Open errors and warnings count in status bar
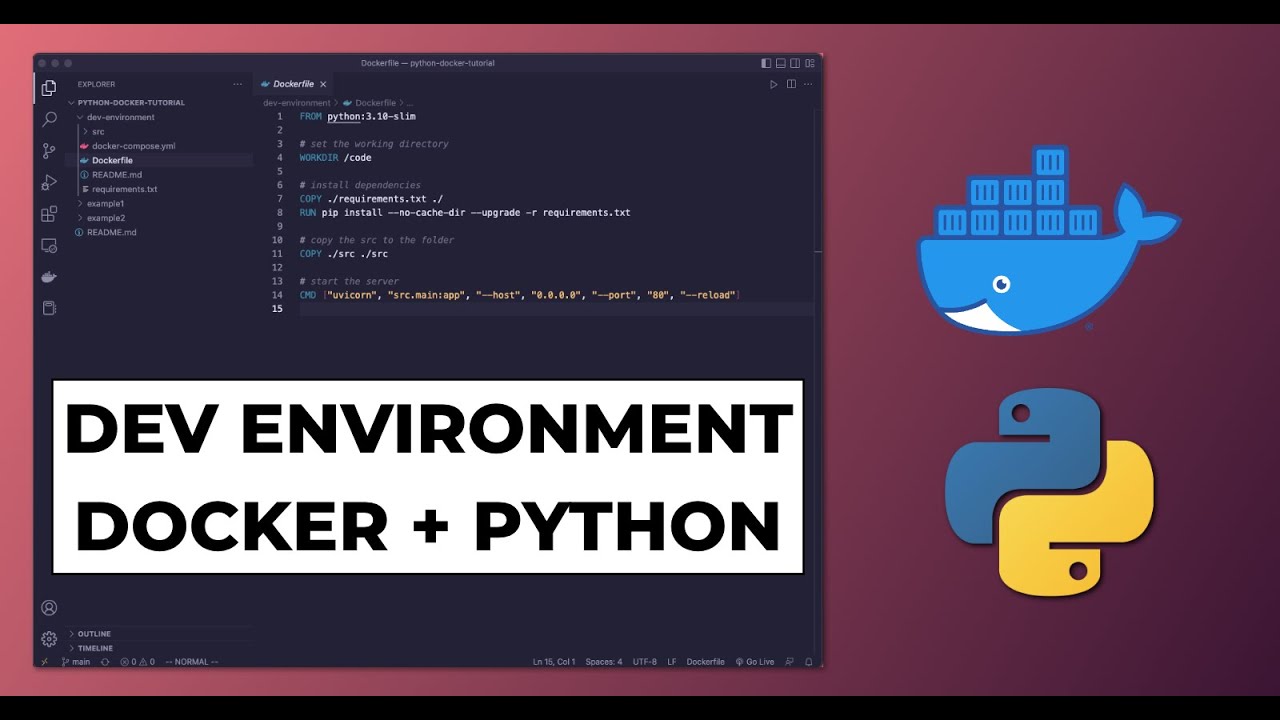Viewport: 1280px width, 720px height. tap(137, 662)
